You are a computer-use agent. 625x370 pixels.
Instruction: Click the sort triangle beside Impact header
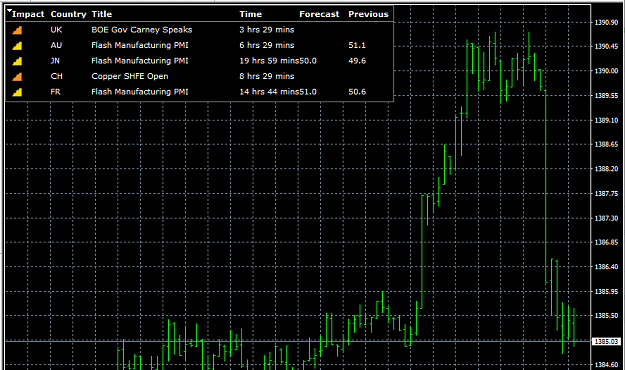10,11
